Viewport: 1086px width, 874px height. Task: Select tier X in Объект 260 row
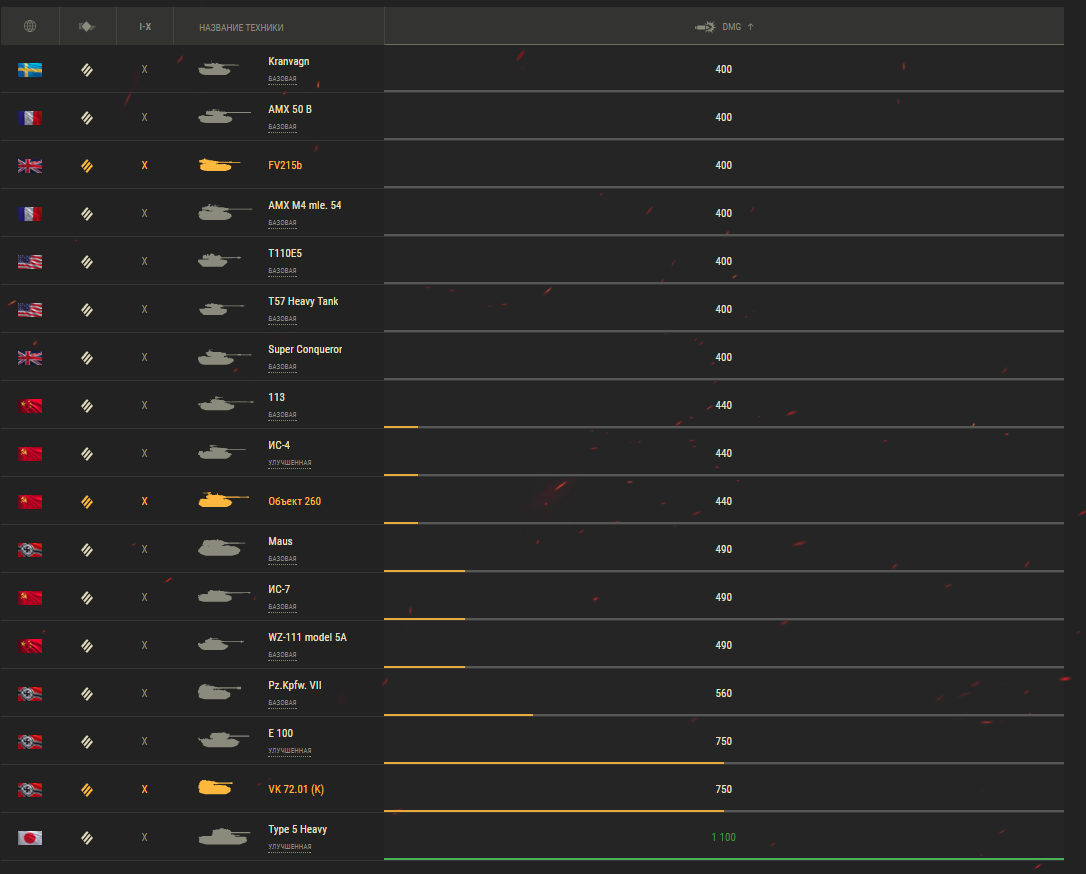coord(145,501)
